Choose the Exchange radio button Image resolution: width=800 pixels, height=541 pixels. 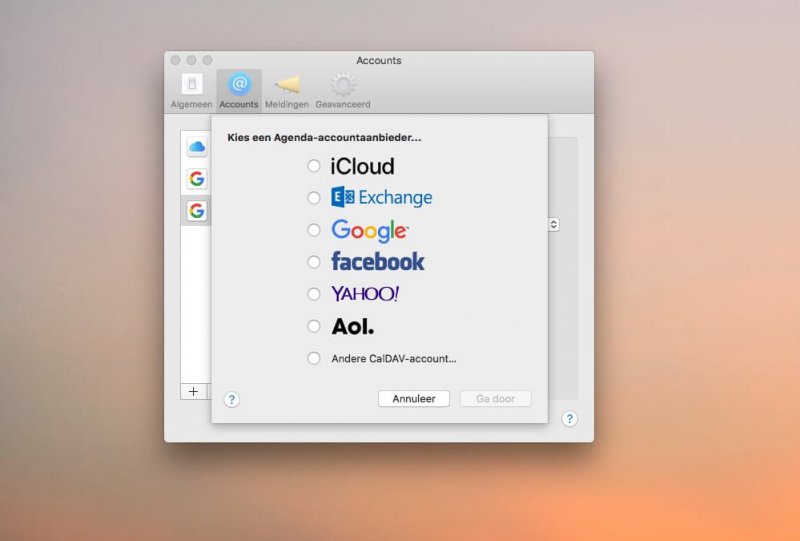coord(314,198)
